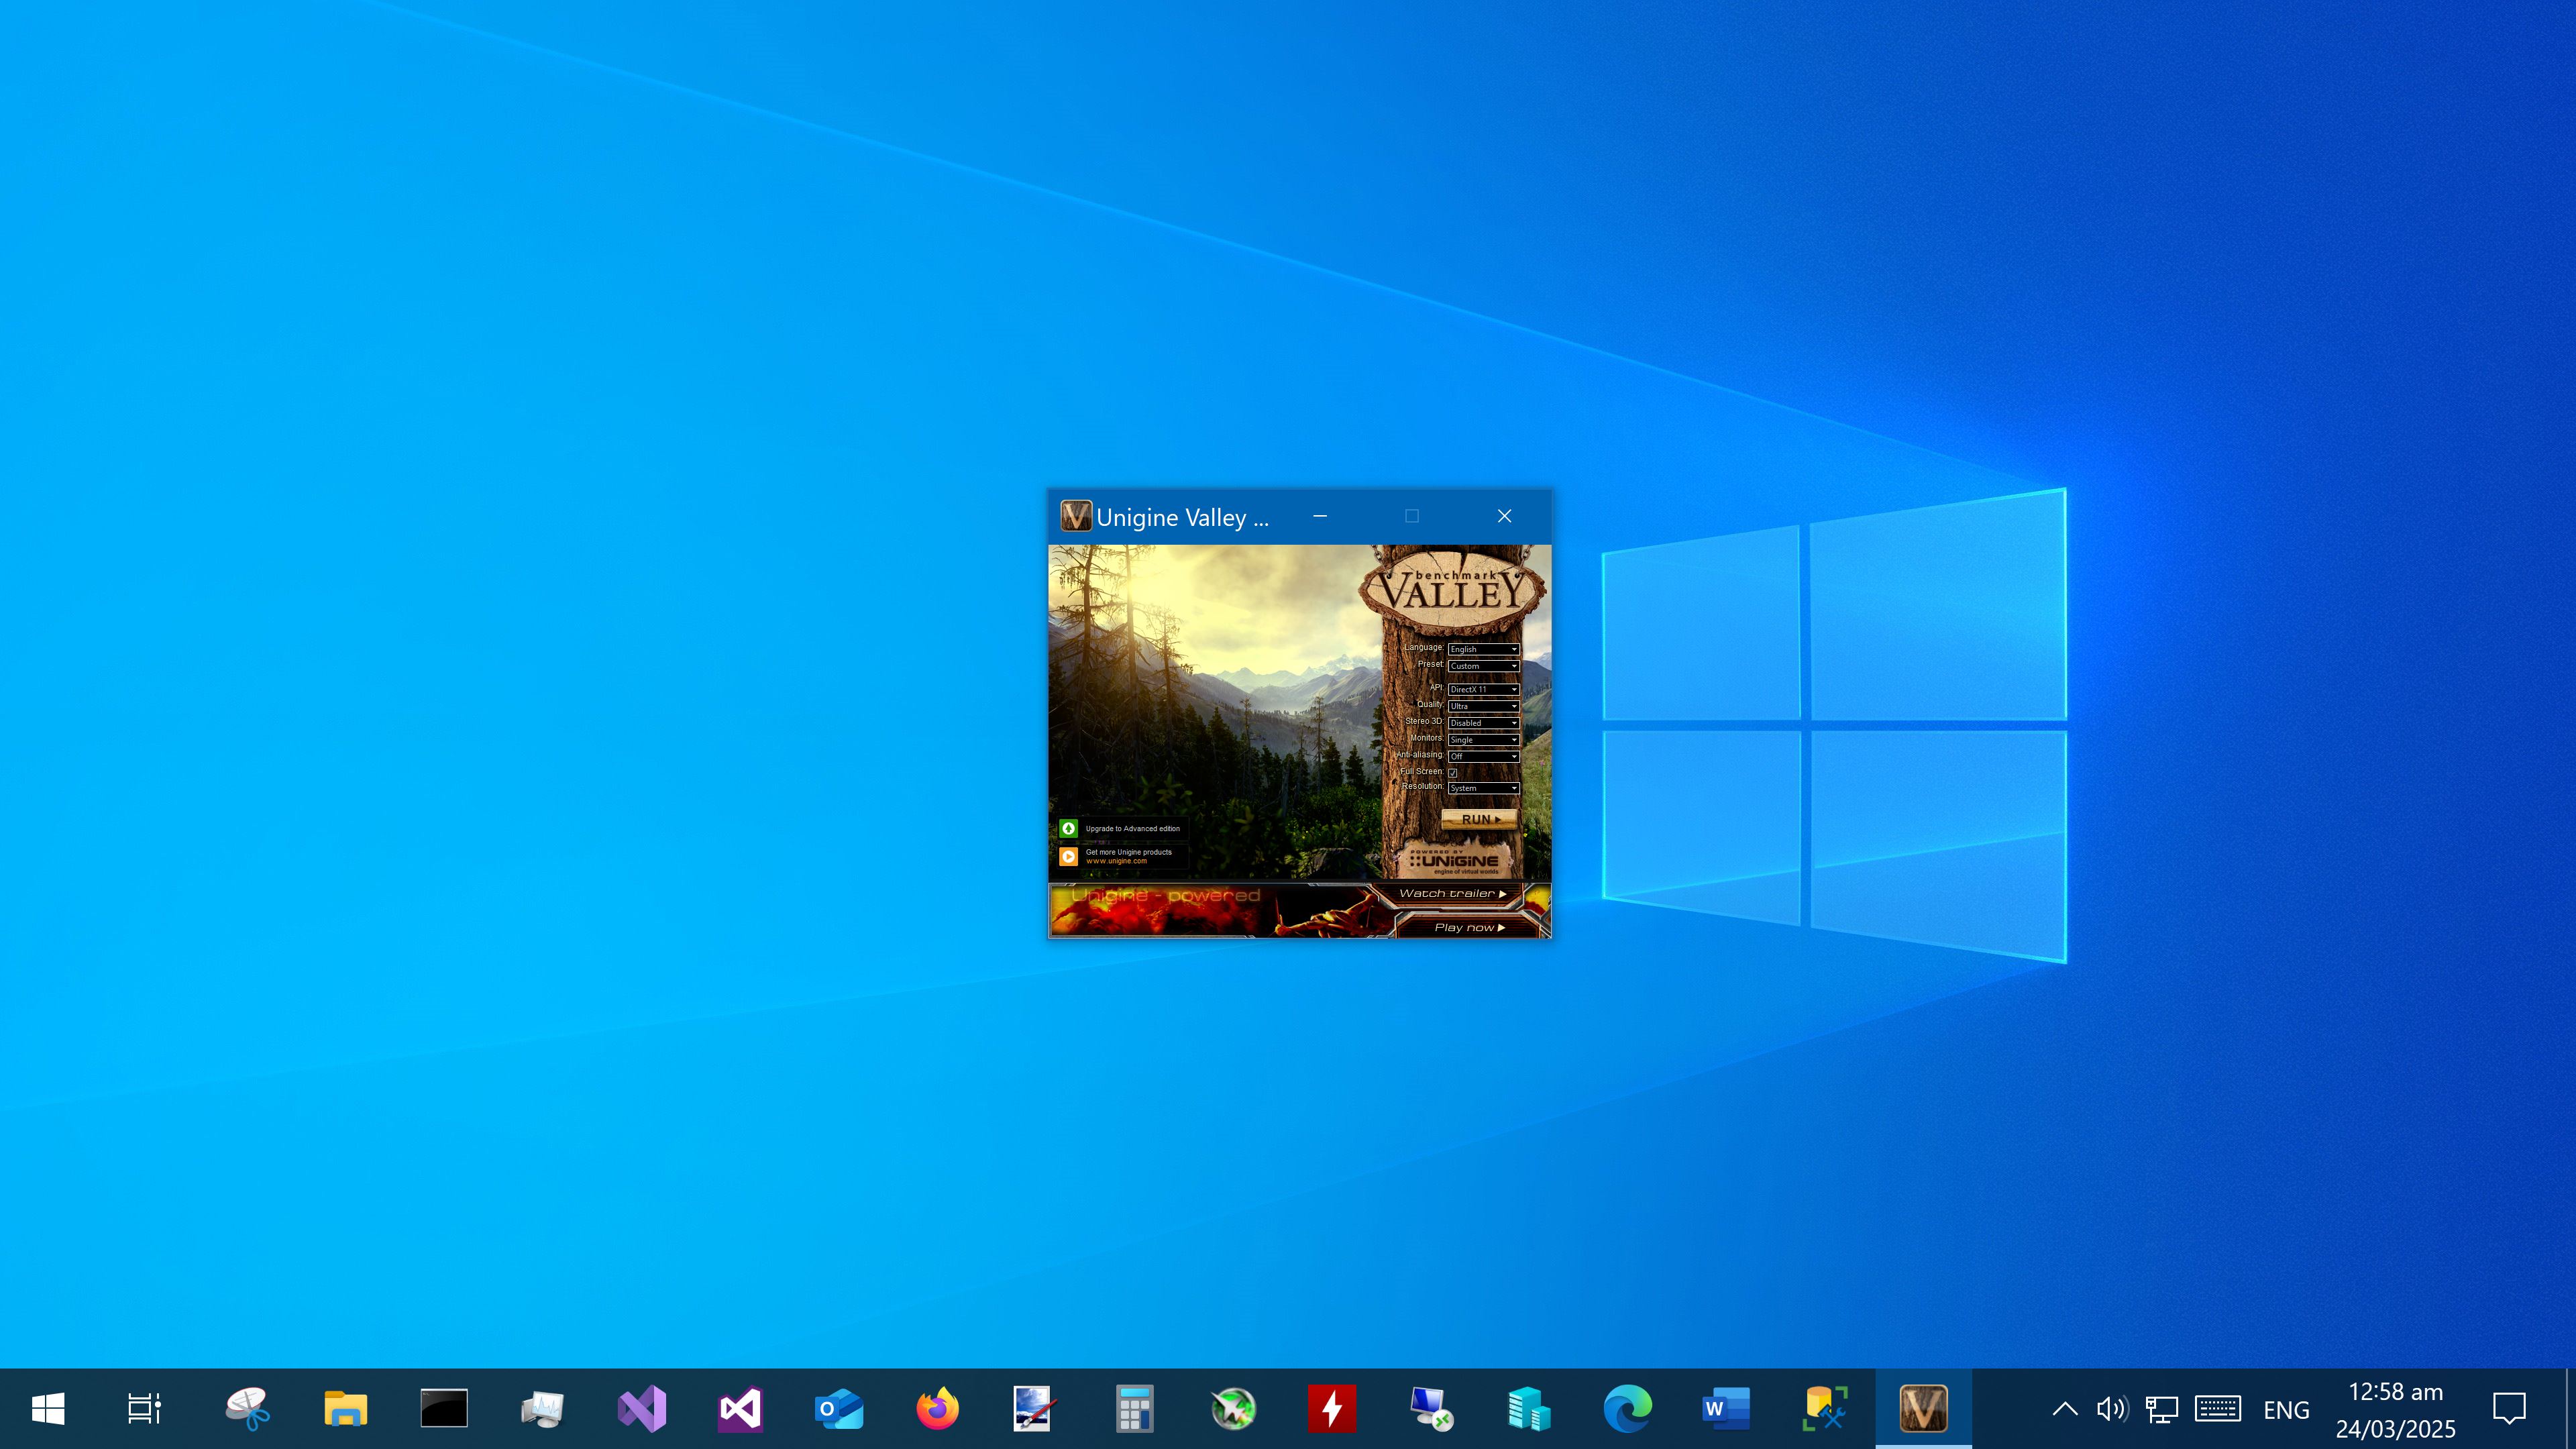Viewport: 2576px width, 1449px height.
Task: Click the Unigine Valley title bar icon
Action: click(x=1075, y=516)
